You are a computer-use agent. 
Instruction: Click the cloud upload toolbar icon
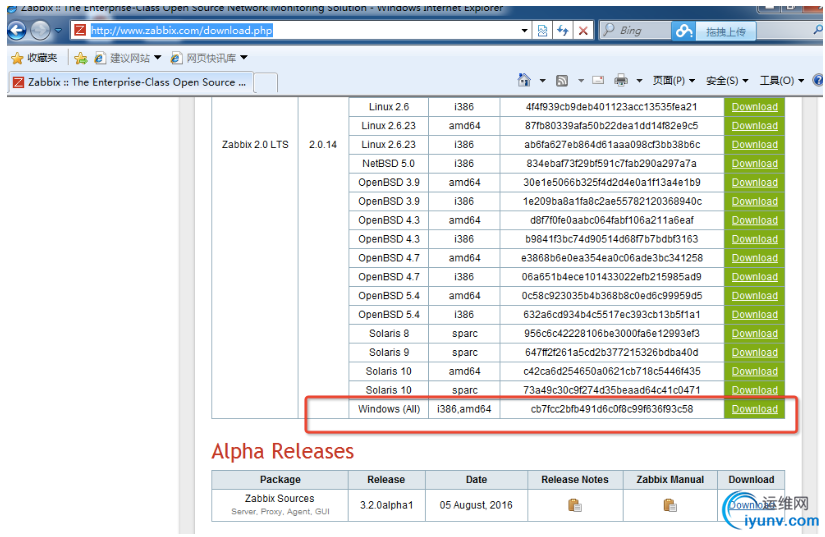pos(683,31)
